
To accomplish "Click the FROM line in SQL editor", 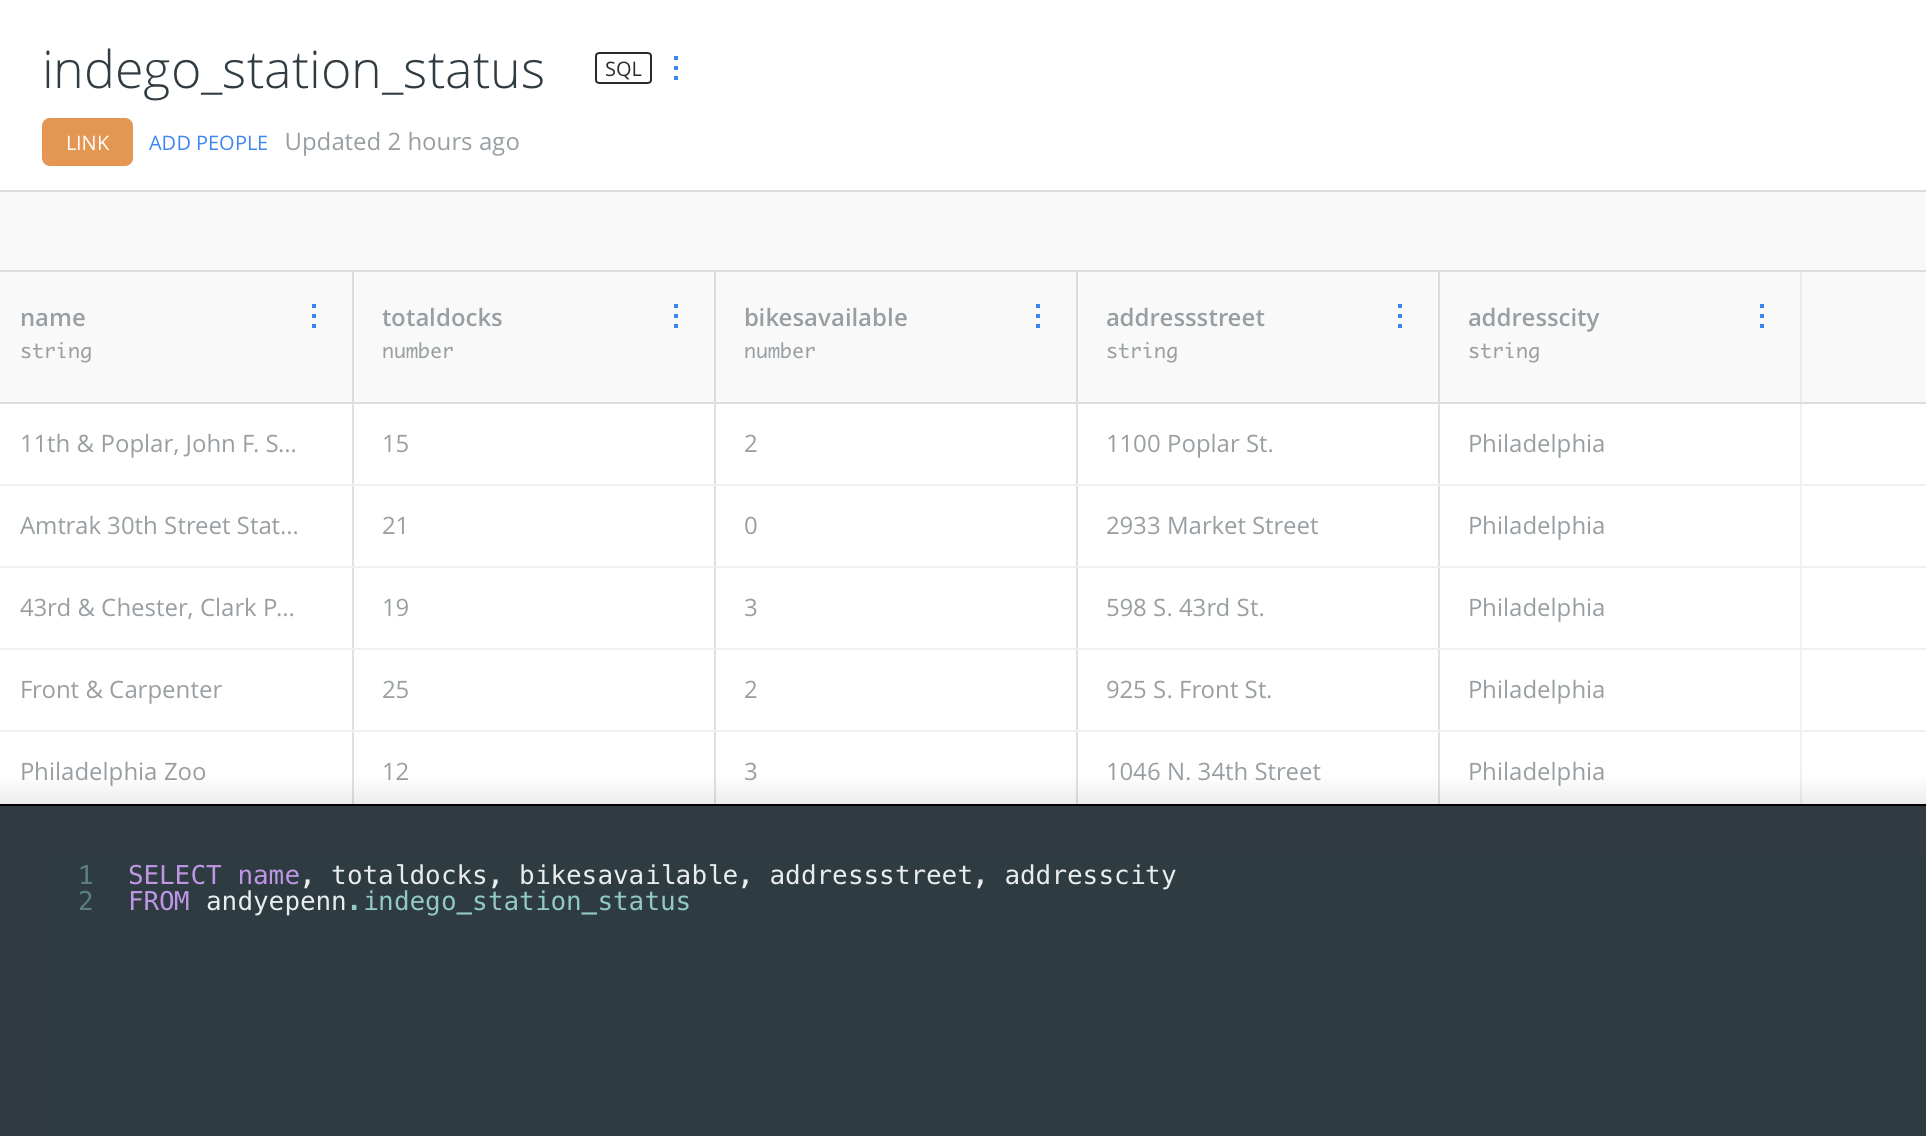I will pos(409,902).
